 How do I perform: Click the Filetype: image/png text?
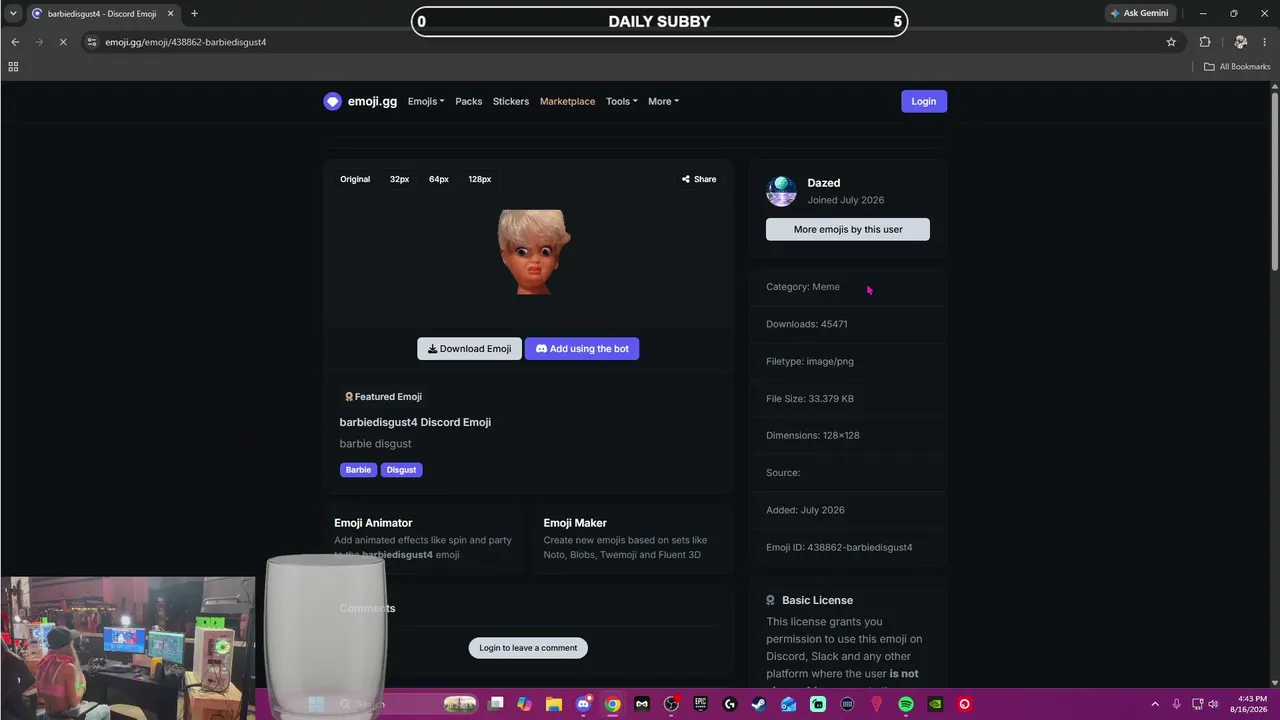pyautogui.click(x=810, y=361)
